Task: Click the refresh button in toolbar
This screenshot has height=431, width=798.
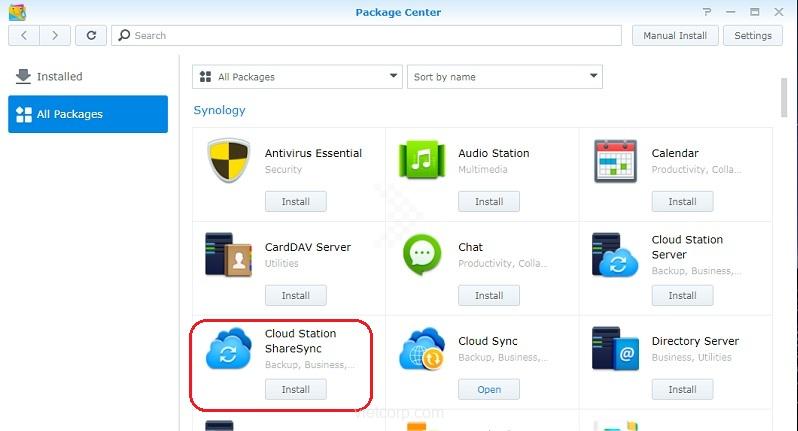Action: (x=91, y=35)
